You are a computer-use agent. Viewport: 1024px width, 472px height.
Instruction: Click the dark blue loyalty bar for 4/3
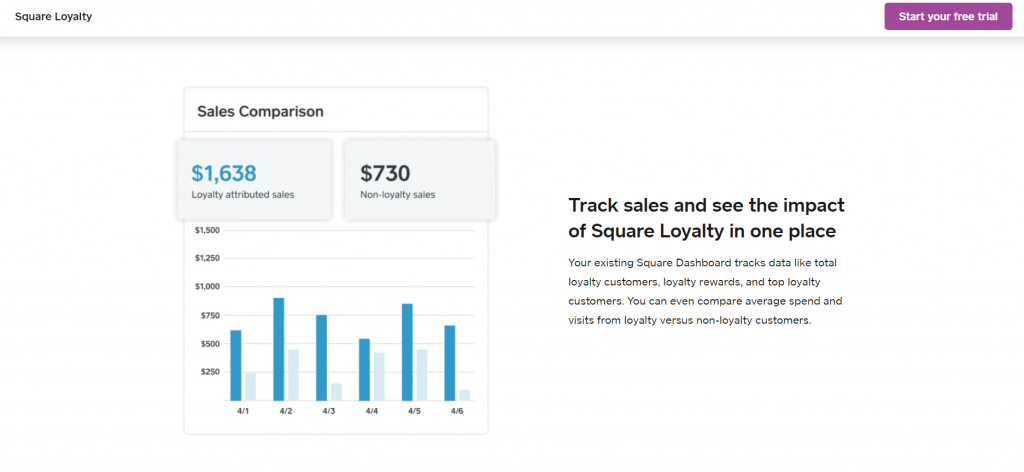(x=321, y=358)
